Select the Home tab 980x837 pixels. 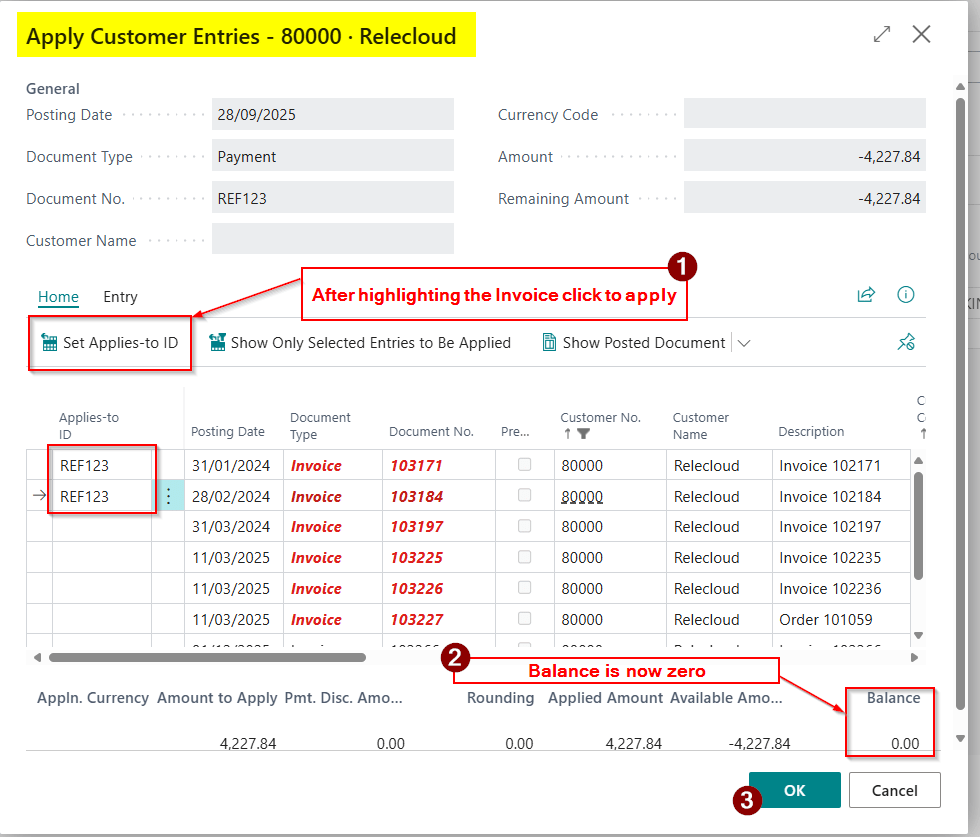58,297
